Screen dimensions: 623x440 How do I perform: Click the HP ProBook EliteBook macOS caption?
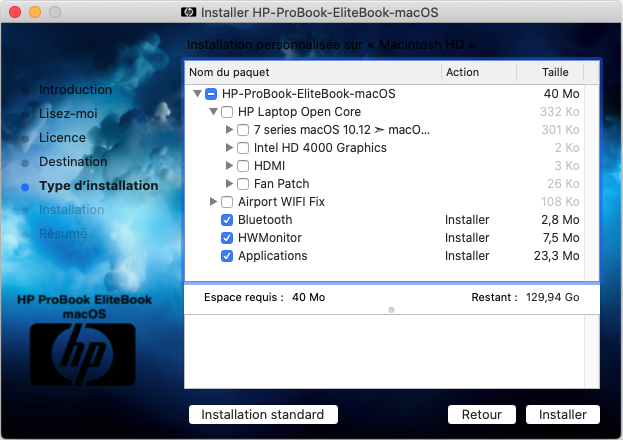tap(85, 306)
